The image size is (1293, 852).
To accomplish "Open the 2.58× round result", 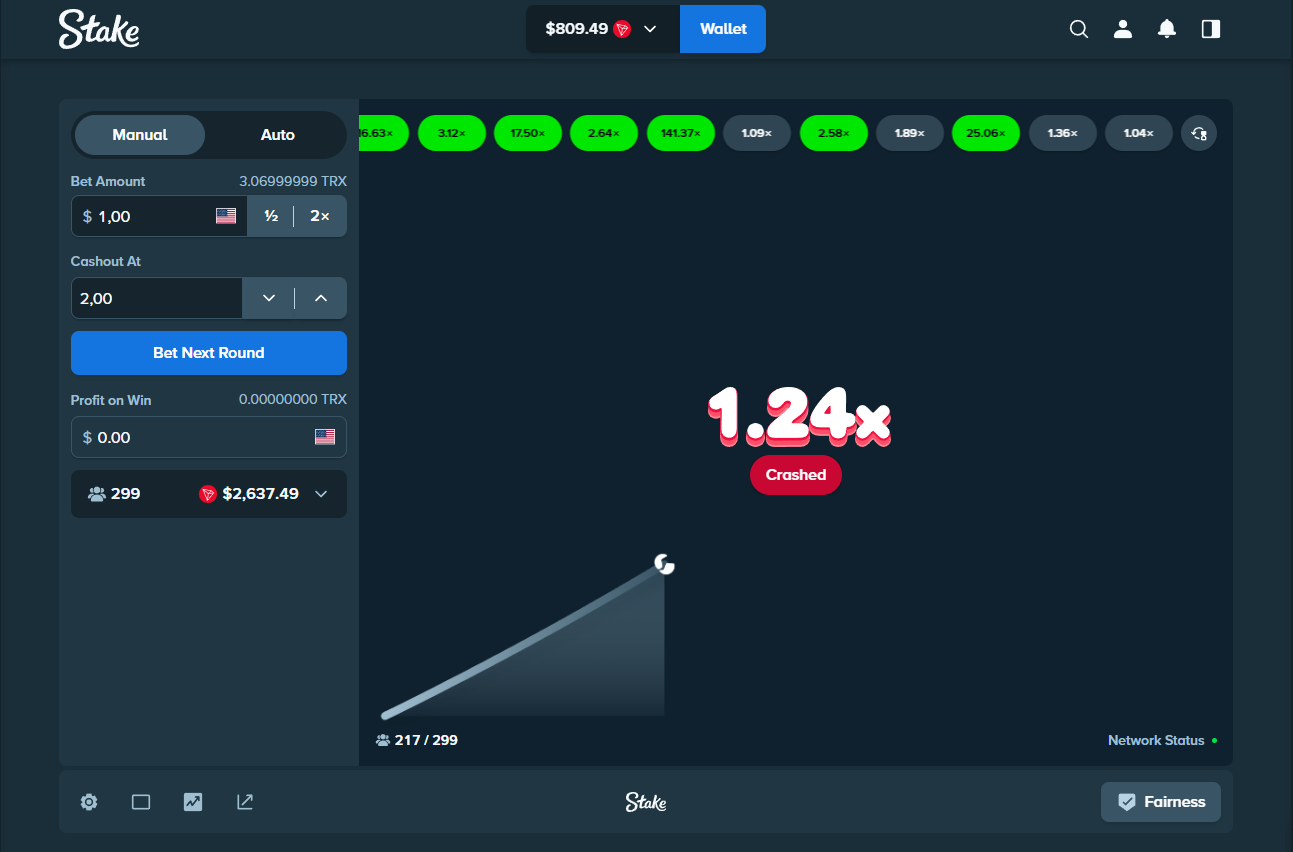I will (834, 133).
